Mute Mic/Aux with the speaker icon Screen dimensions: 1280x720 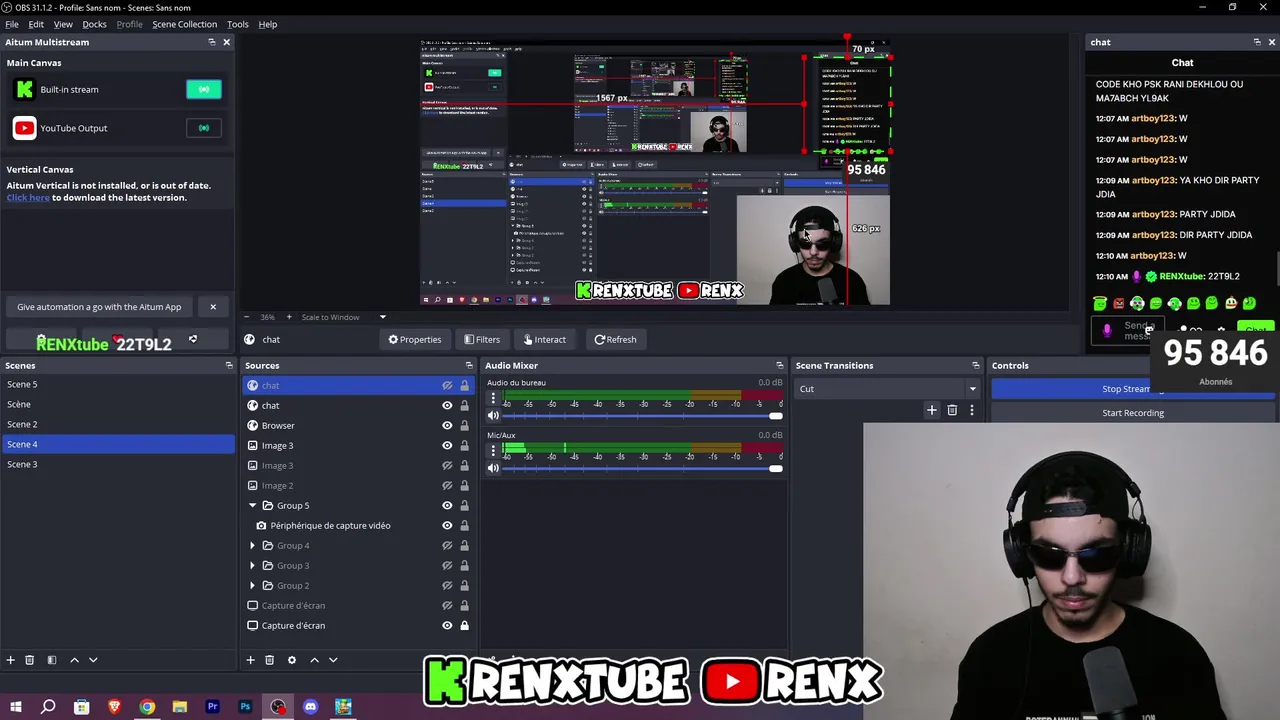pyautogui.click(x=493, y=468)
